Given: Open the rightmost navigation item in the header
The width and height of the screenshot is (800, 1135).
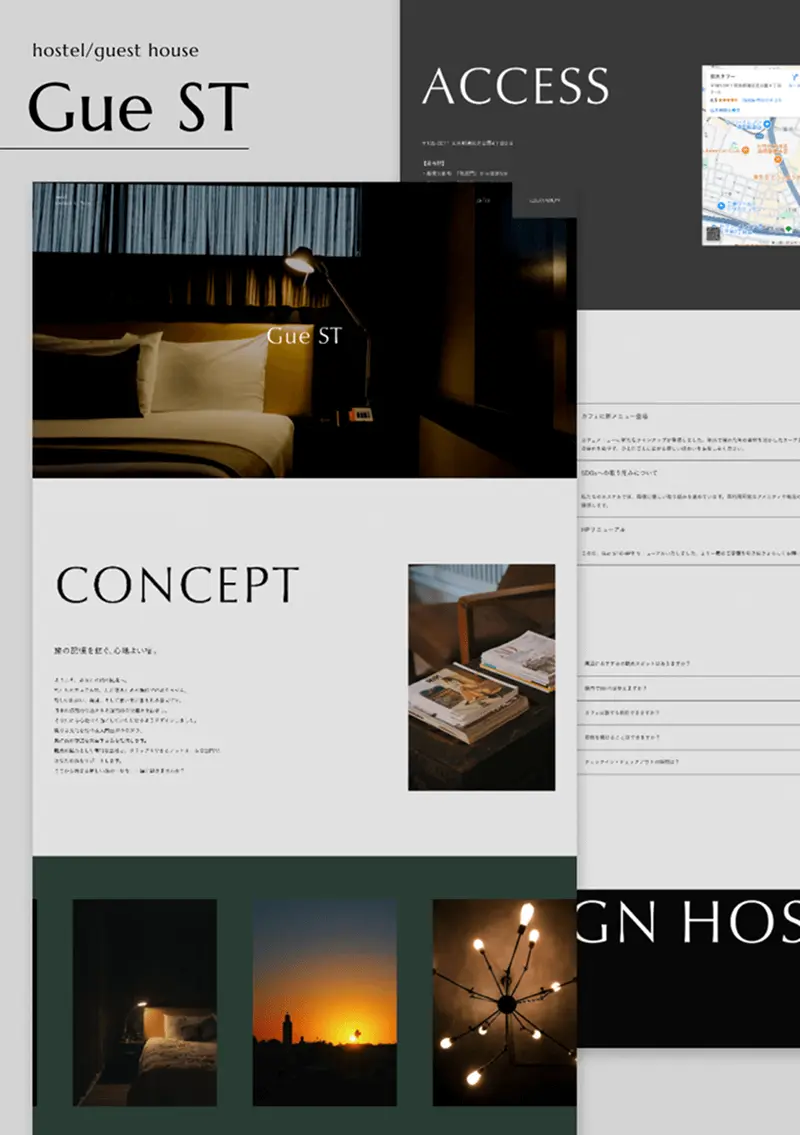Looking at the screenshot, I should coord(546,201).
